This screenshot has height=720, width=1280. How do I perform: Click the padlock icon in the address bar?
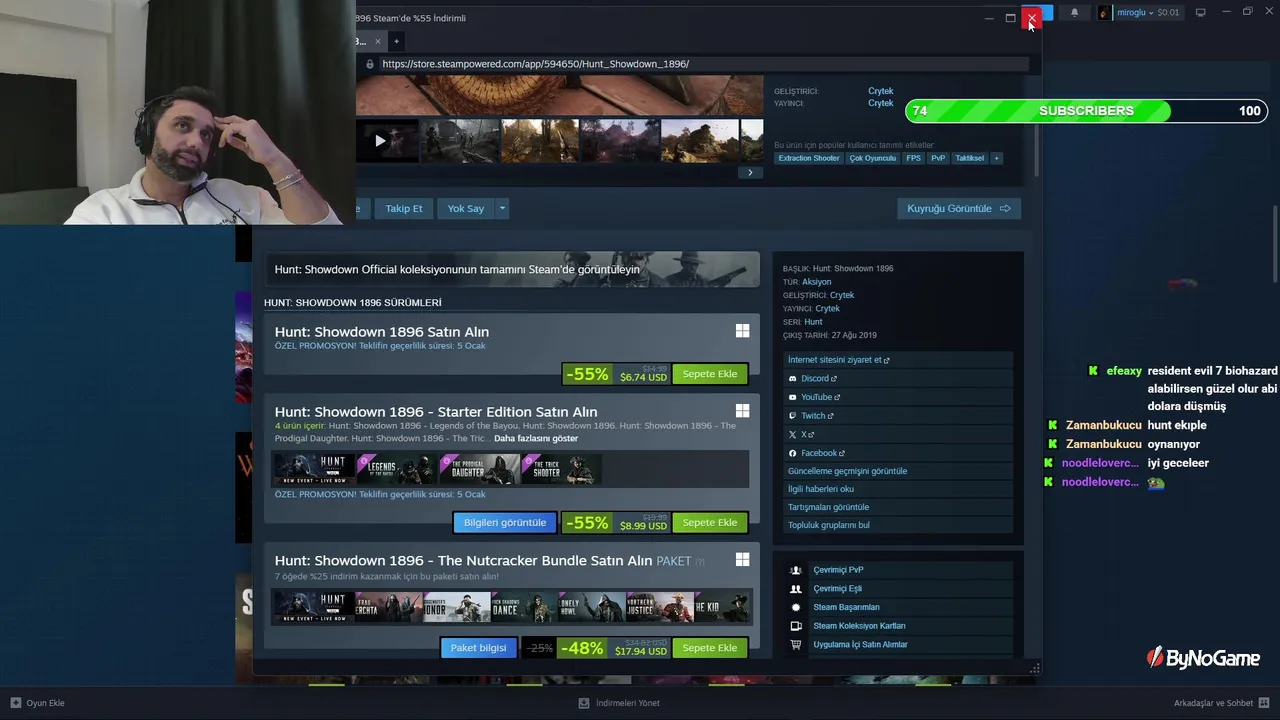[370, 64]
